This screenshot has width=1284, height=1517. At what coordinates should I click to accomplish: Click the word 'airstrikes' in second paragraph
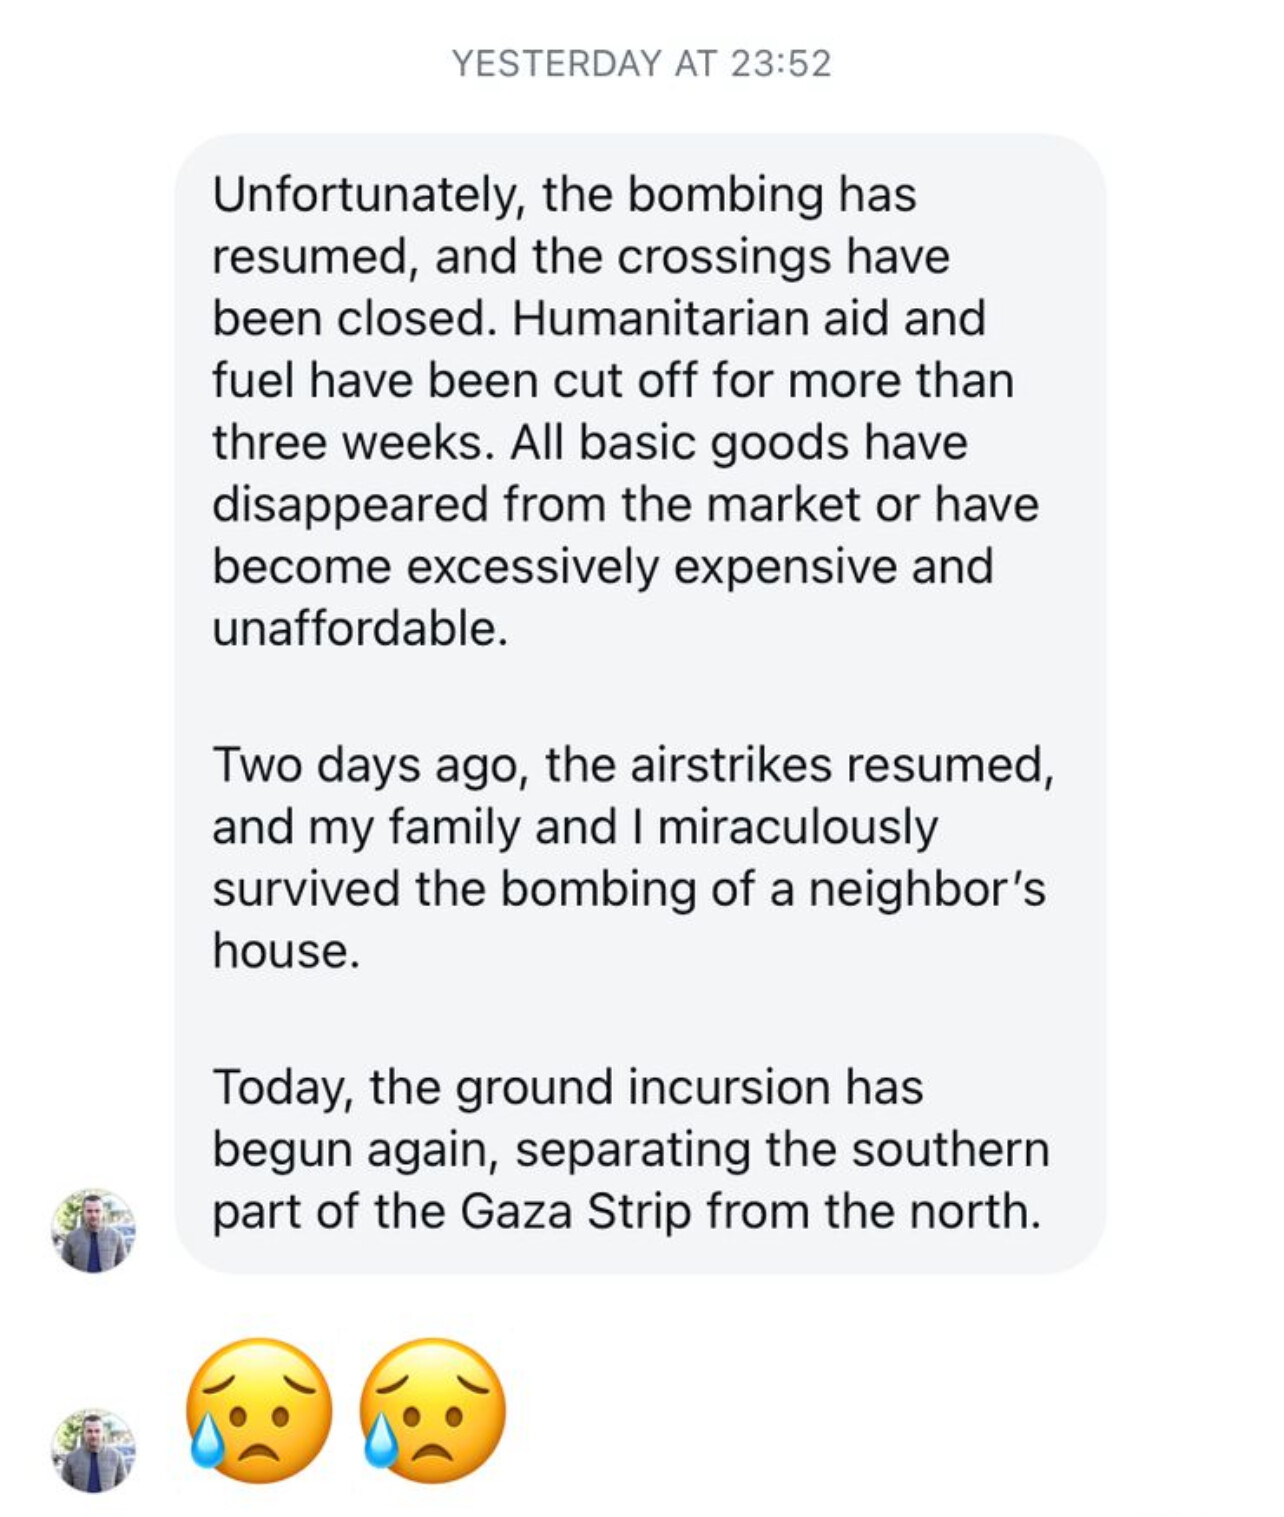click(x=730, y=764)
